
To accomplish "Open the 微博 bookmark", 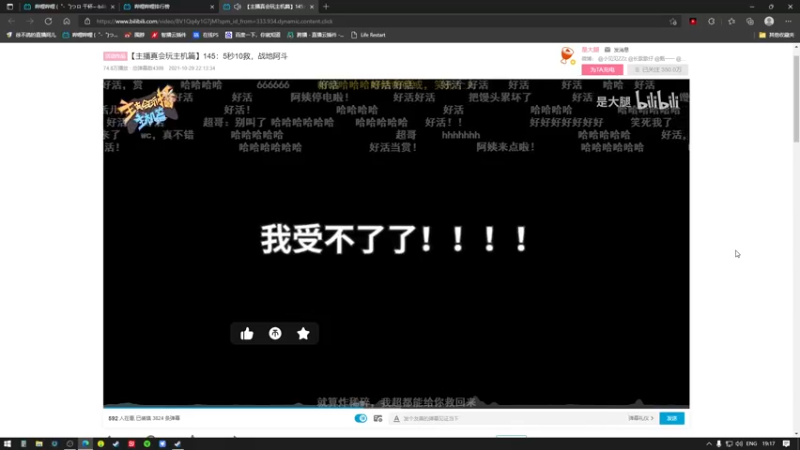I will coord(135,35).
